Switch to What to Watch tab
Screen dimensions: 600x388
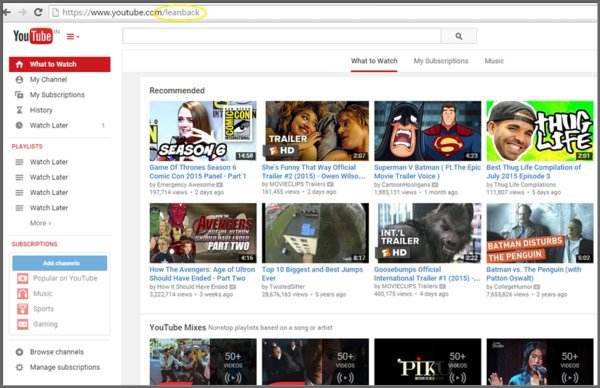(x=374, y=61)
